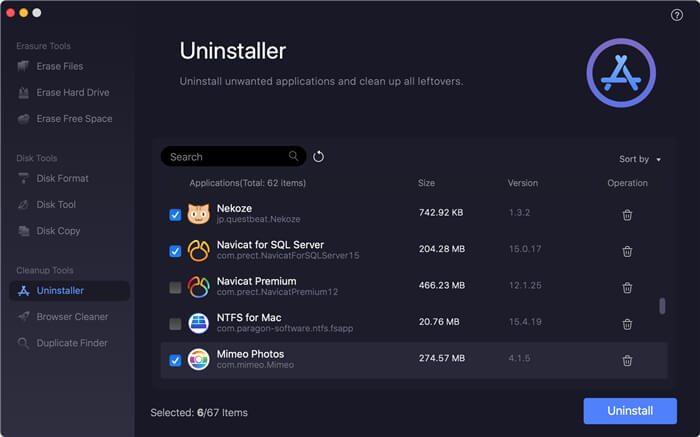Open Duplicate Finder from the sidebar
This screenshot has width=700, height=437.
71,343
